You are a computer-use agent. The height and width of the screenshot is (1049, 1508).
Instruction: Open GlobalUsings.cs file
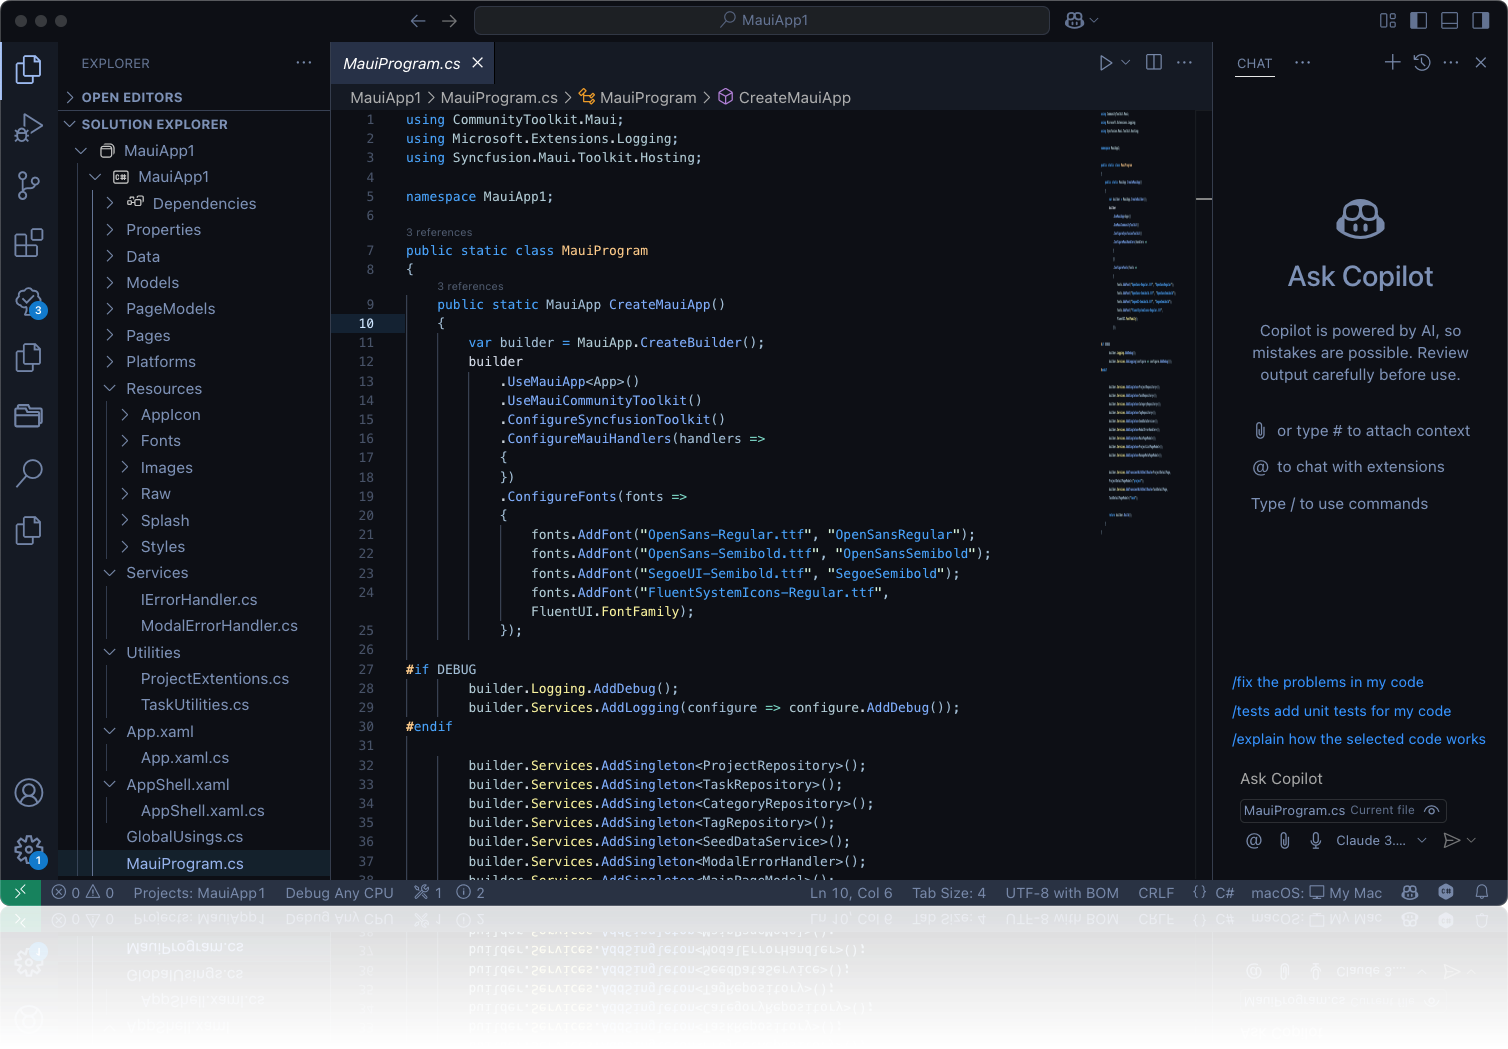pyautogui.click(x=185, y=837)
